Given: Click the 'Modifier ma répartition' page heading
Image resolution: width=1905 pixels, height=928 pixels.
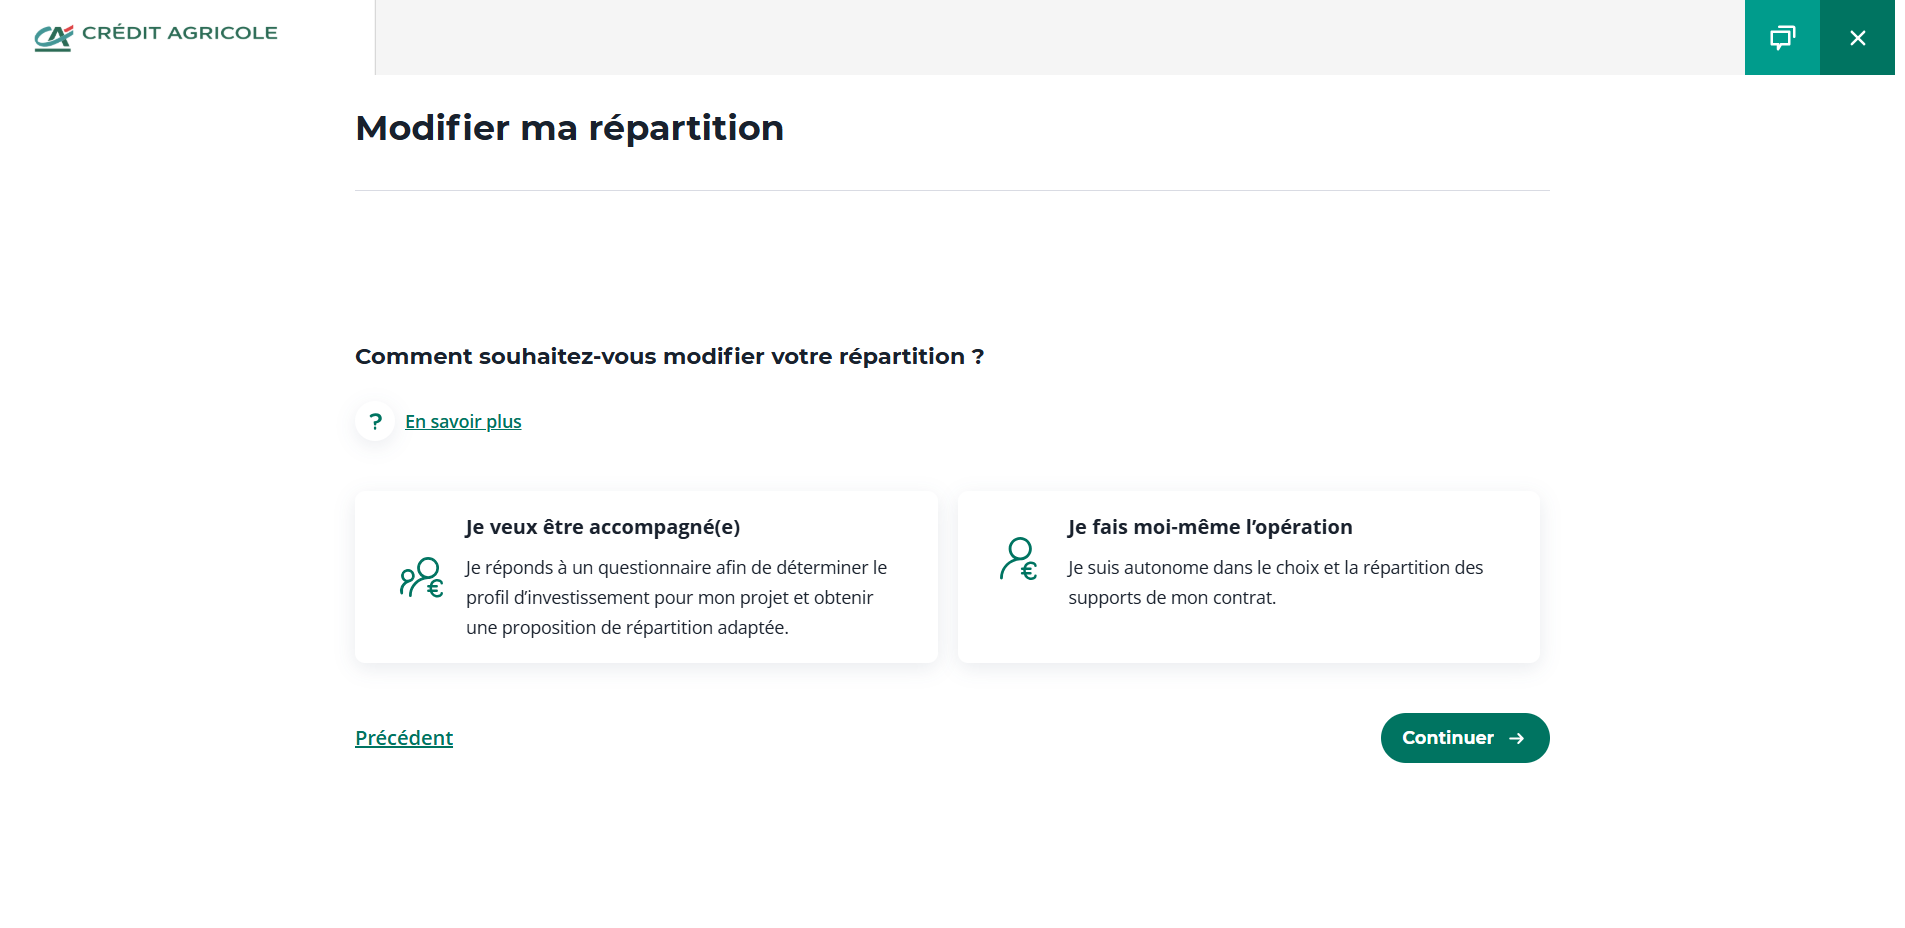Looking at the screenshot, I should tap(569, 128).
